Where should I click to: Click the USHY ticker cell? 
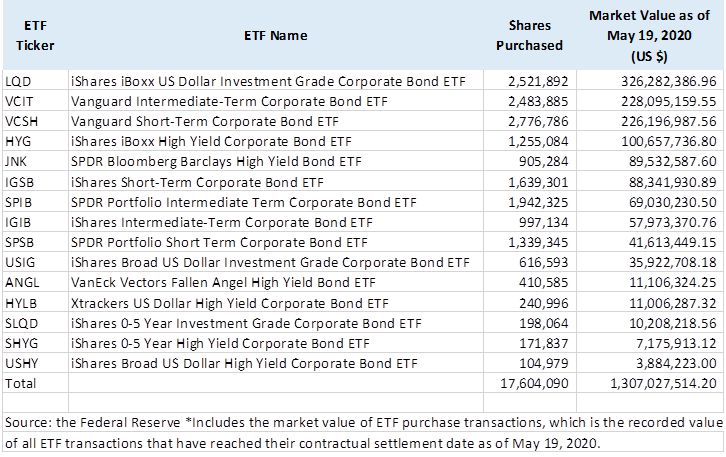coord(36,363)
